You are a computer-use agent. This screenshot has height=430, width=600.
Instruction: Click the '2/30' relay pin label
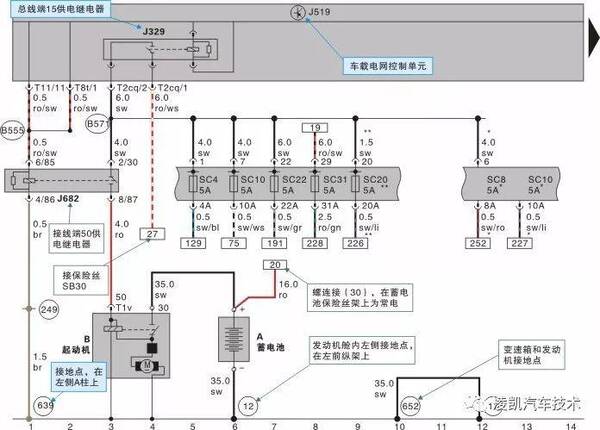coord(128,162)
